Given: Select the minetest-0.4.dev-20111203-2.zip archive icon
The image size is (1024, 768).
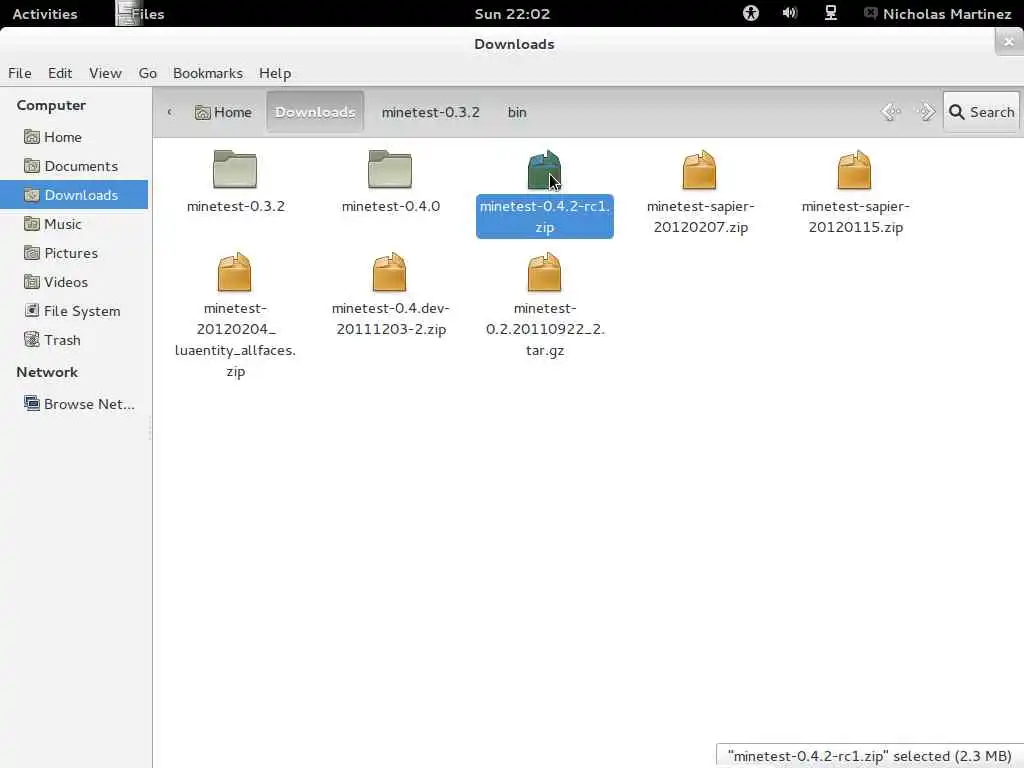Looking at the screenshot, I should point(389,272).
